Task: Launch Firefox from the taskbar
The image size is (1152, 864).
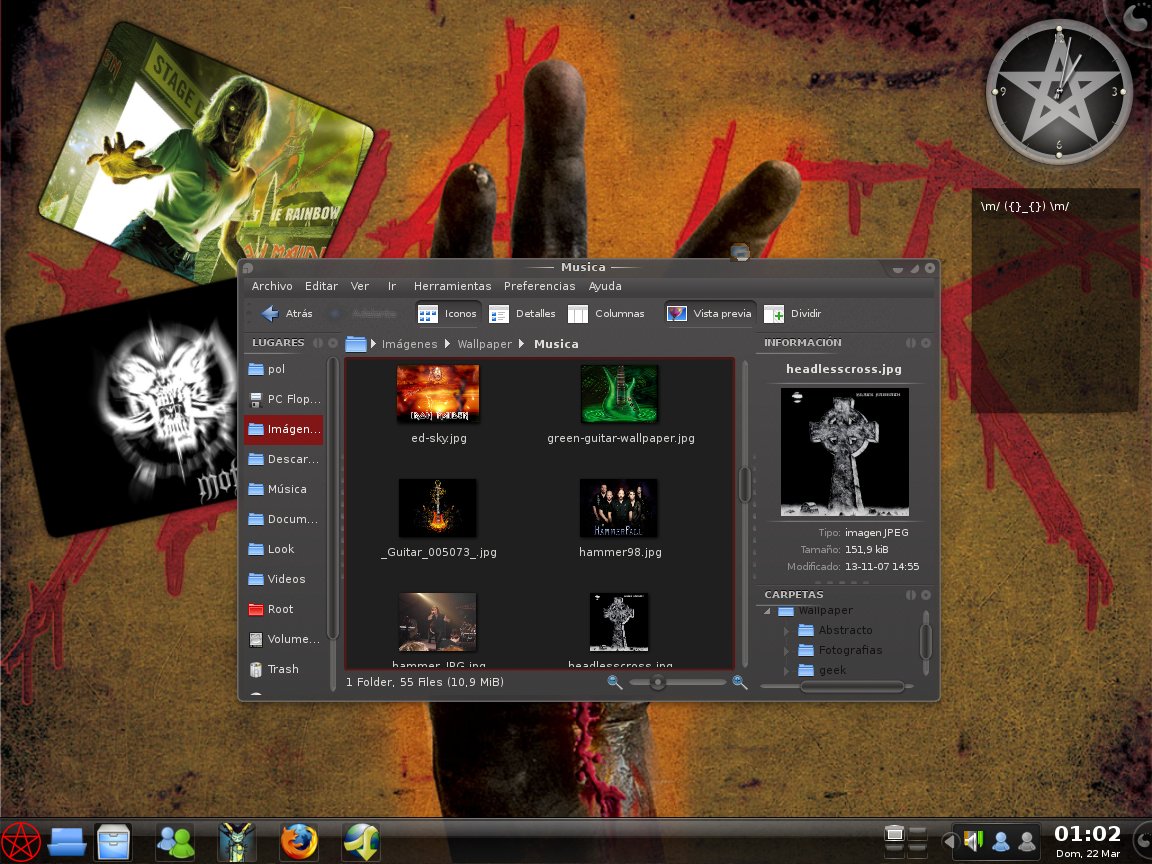Action: 298,842
